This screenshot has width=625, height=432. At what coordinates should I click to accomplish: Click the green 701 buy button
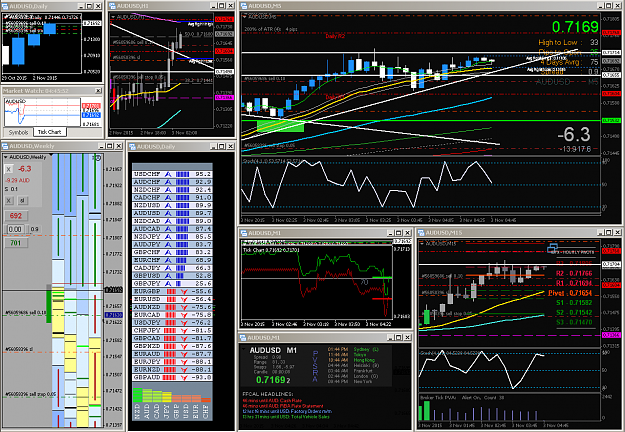coord(16,243)
